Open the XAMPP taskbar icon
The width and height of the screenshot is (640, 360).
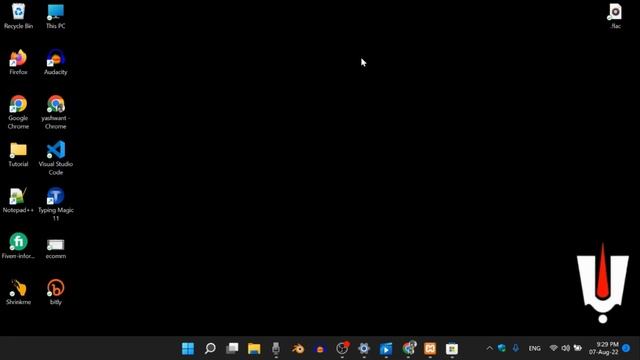point(430,348)
